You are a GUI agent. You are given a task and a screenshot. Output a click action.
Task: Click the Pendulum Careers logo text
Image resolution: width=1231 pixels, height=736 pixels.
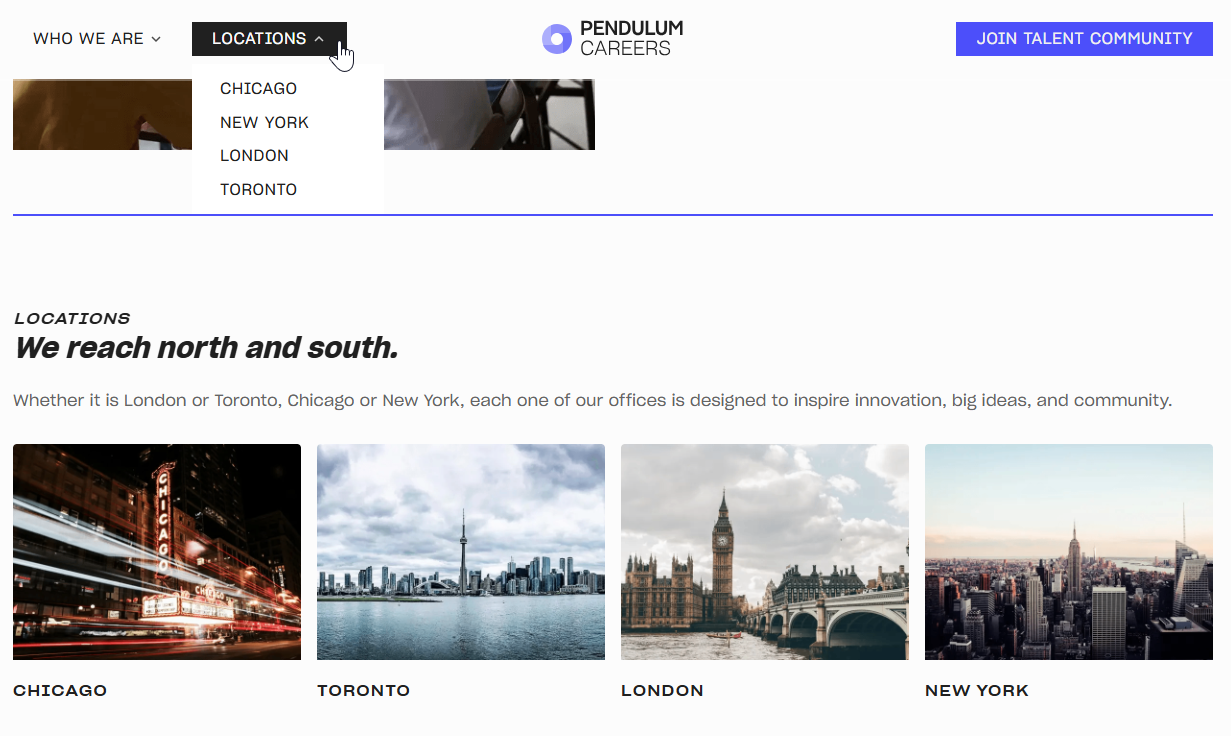coord(631,39)
